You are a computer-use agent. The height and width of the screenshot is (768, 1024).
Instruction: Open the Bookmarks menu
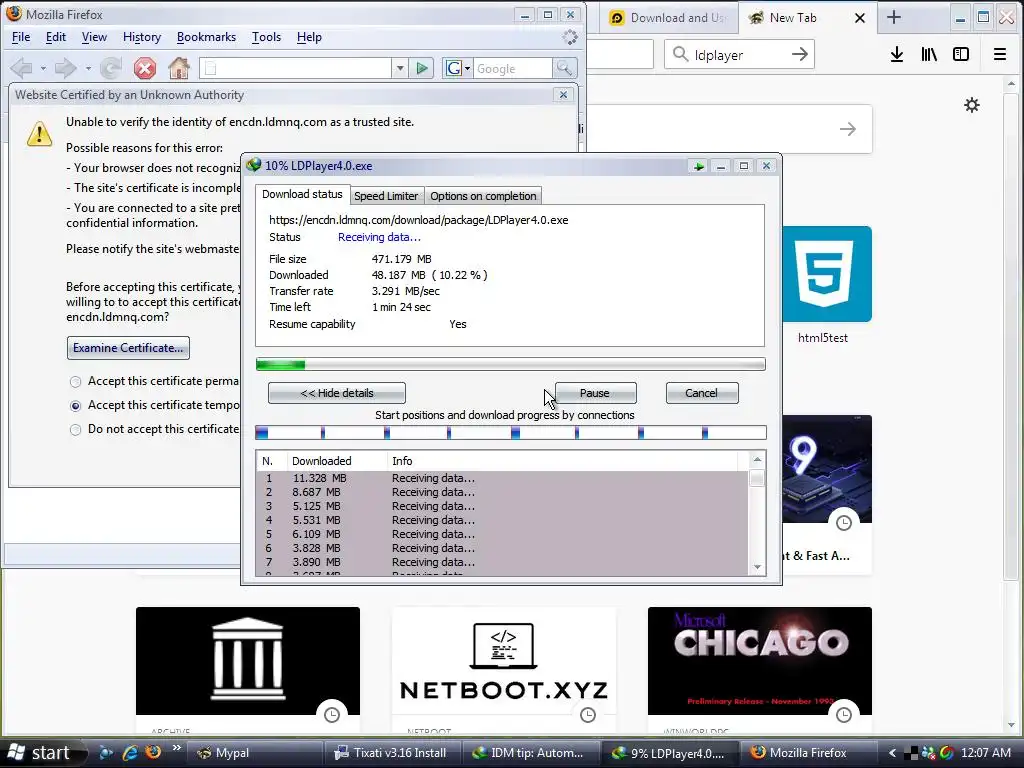pyautogui.click(x=206, y=37)
